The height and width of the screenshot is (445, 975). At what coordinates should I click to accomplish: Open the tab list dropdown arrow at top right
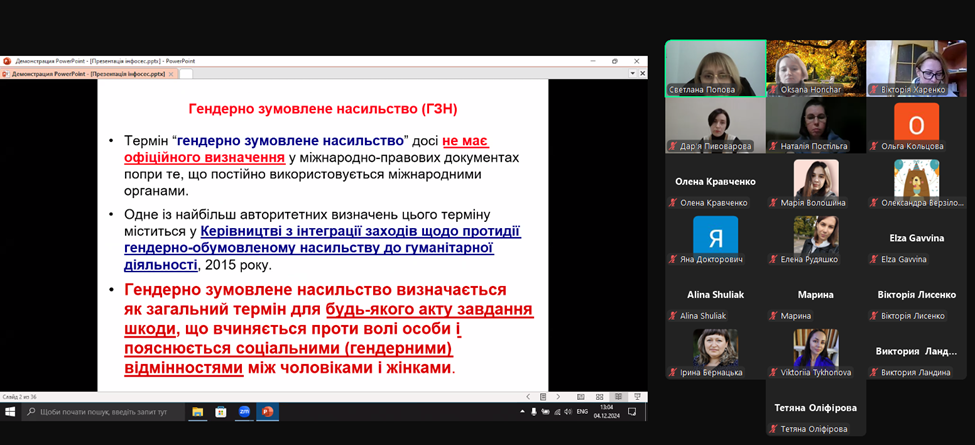click(632, 73)
